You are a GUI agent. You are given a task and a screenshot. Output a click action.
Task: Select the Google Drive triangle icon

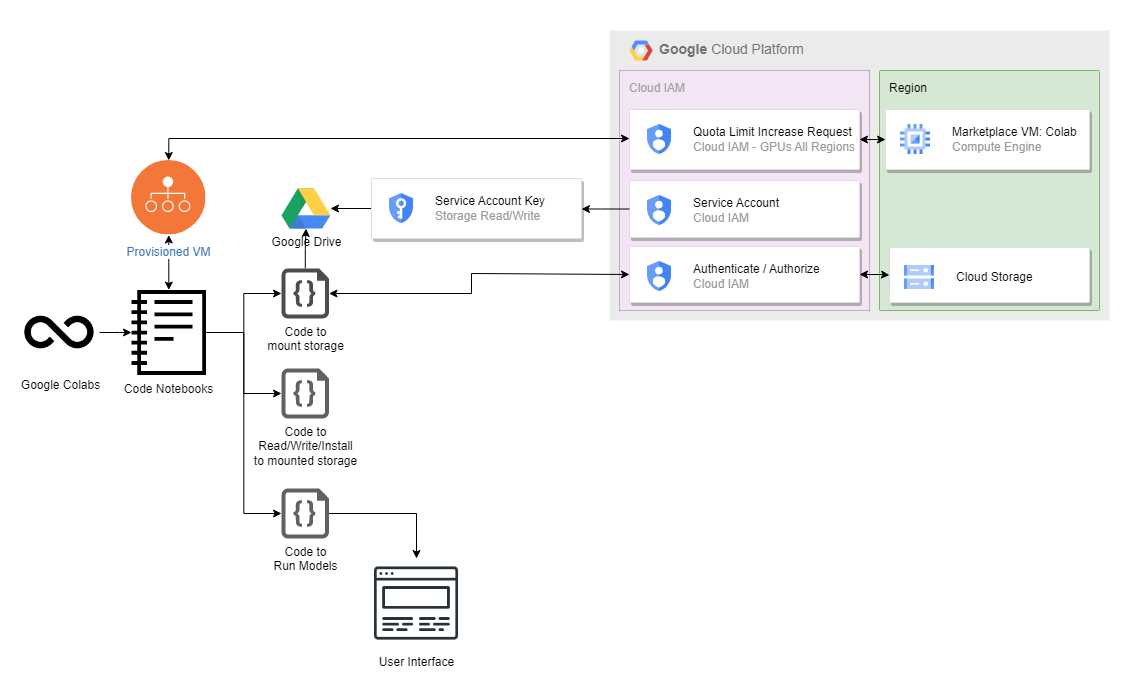(306, 208)
